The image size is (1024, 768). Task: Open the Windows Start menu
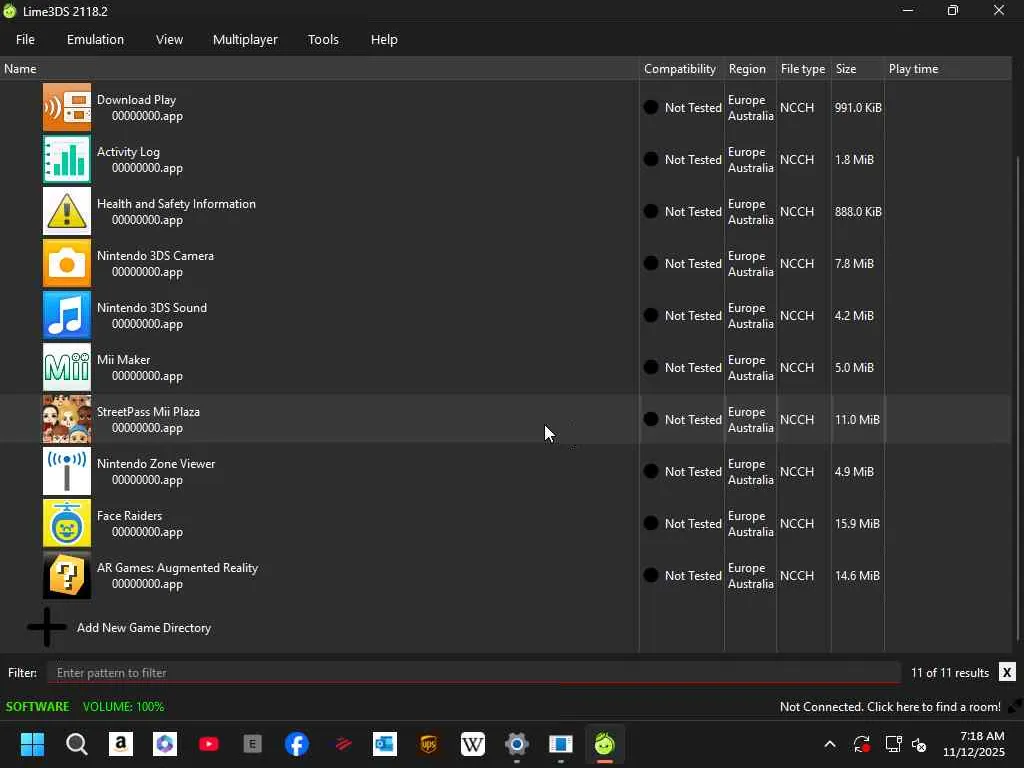(32, 744)
